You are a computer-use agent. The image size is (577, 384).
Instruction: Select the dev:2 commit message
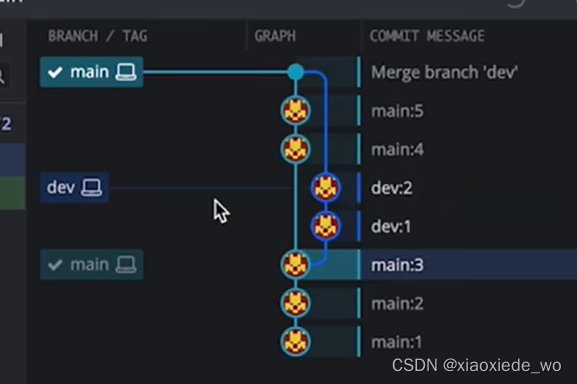point(392,188)
